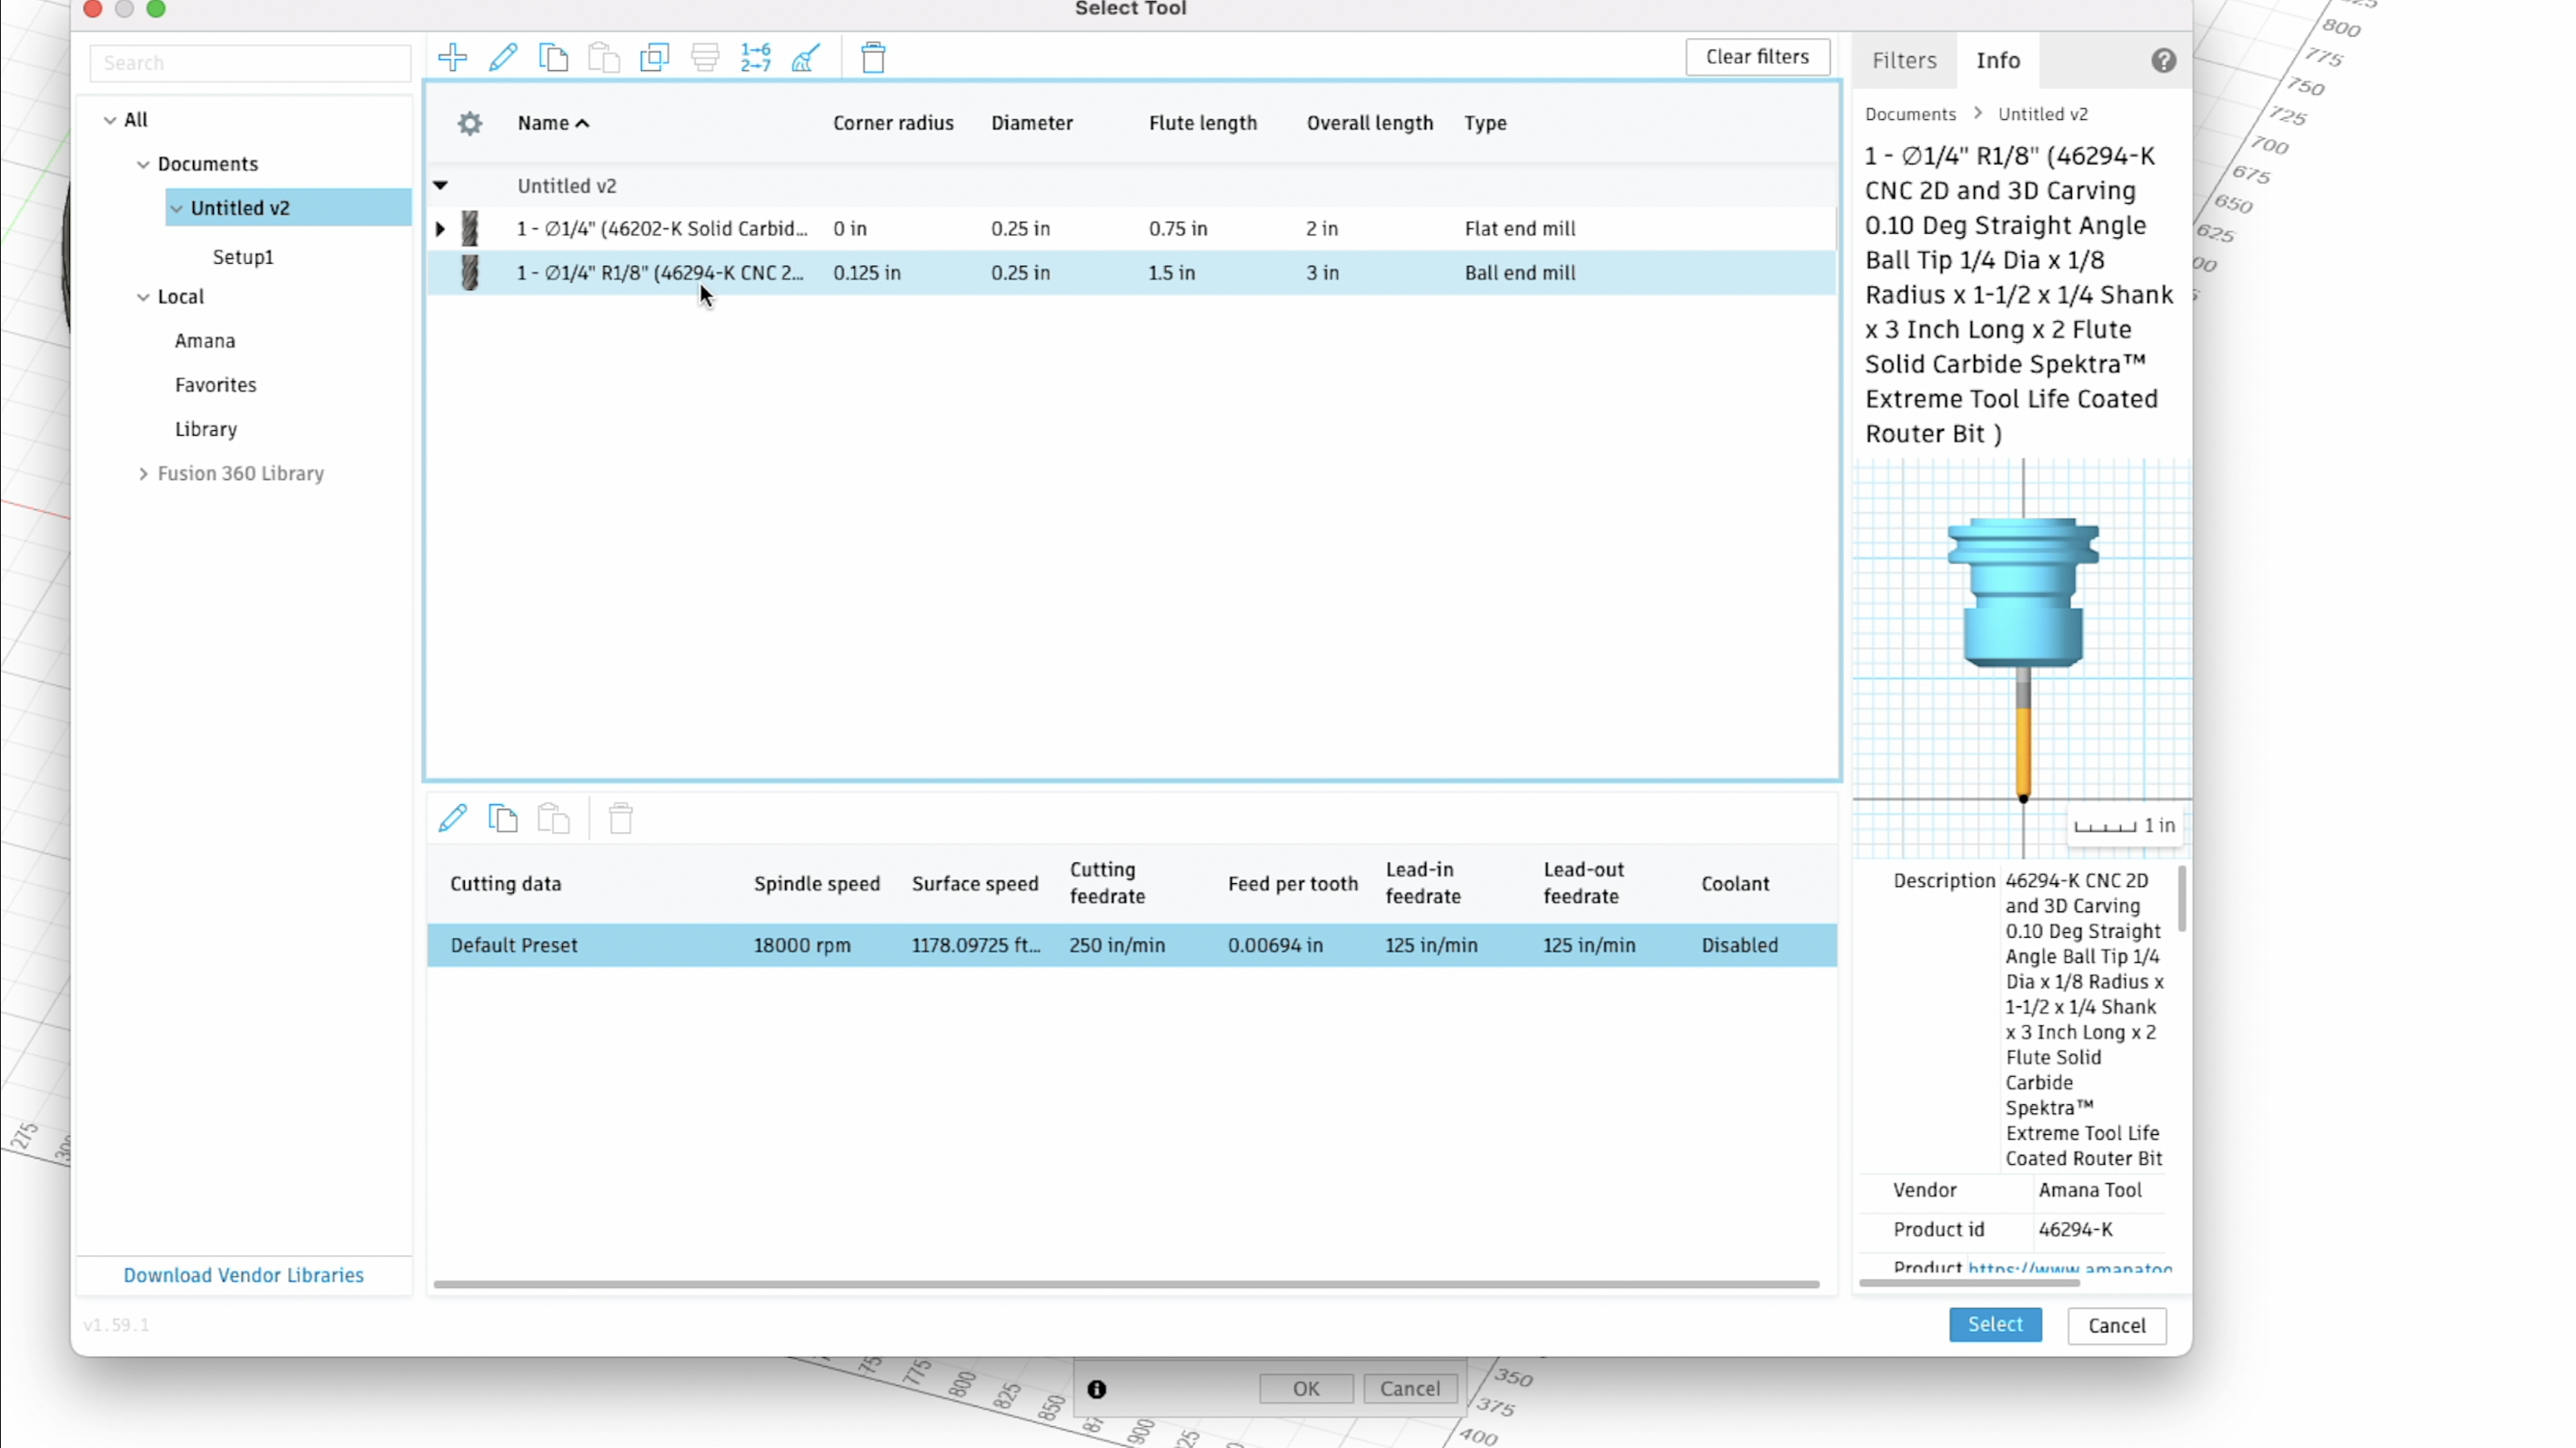Screen dimensions: 2576x1448
Task: Click the pencil icon to edit cutting data preset
Action: [x=452, y=819]
